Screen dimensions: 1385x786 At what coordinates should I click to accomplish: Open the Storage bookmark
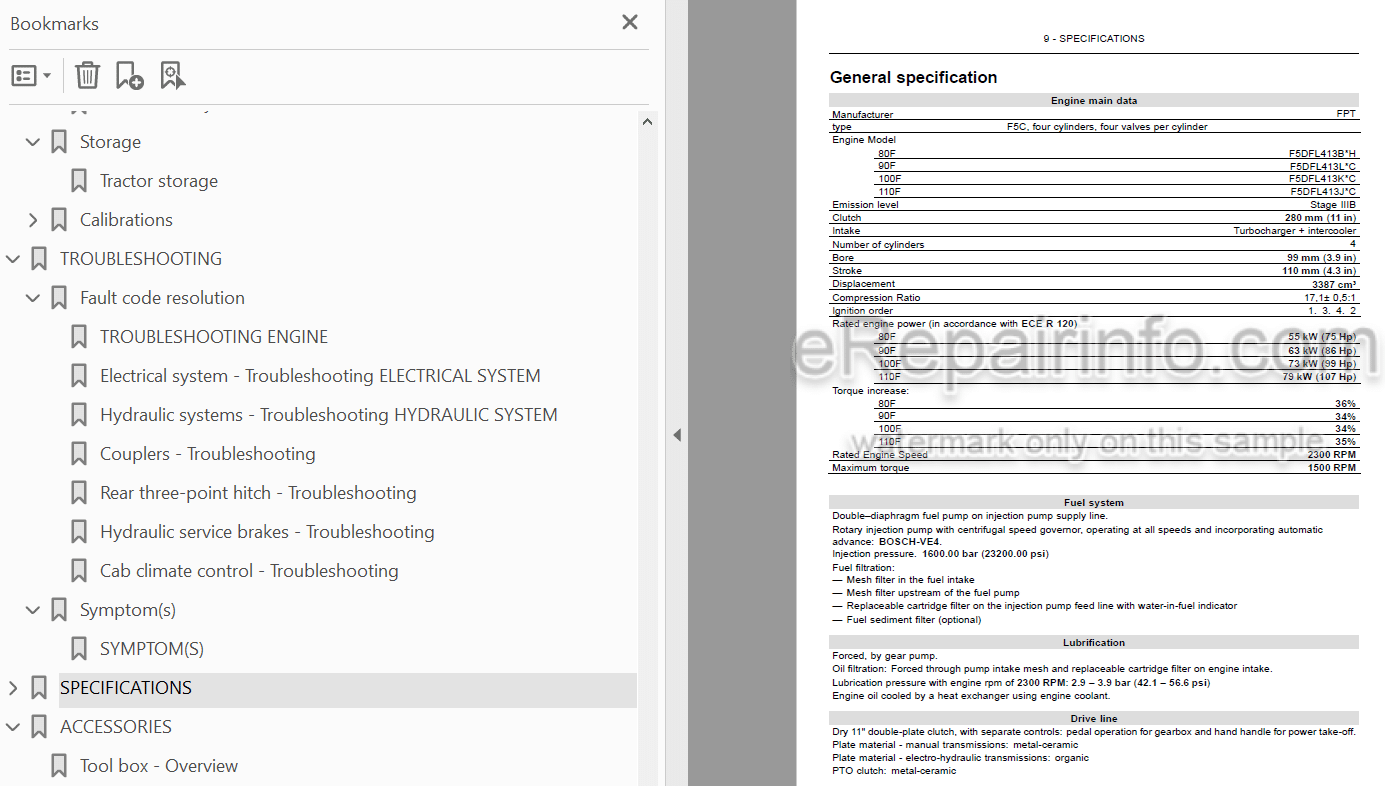coord(110,142)
